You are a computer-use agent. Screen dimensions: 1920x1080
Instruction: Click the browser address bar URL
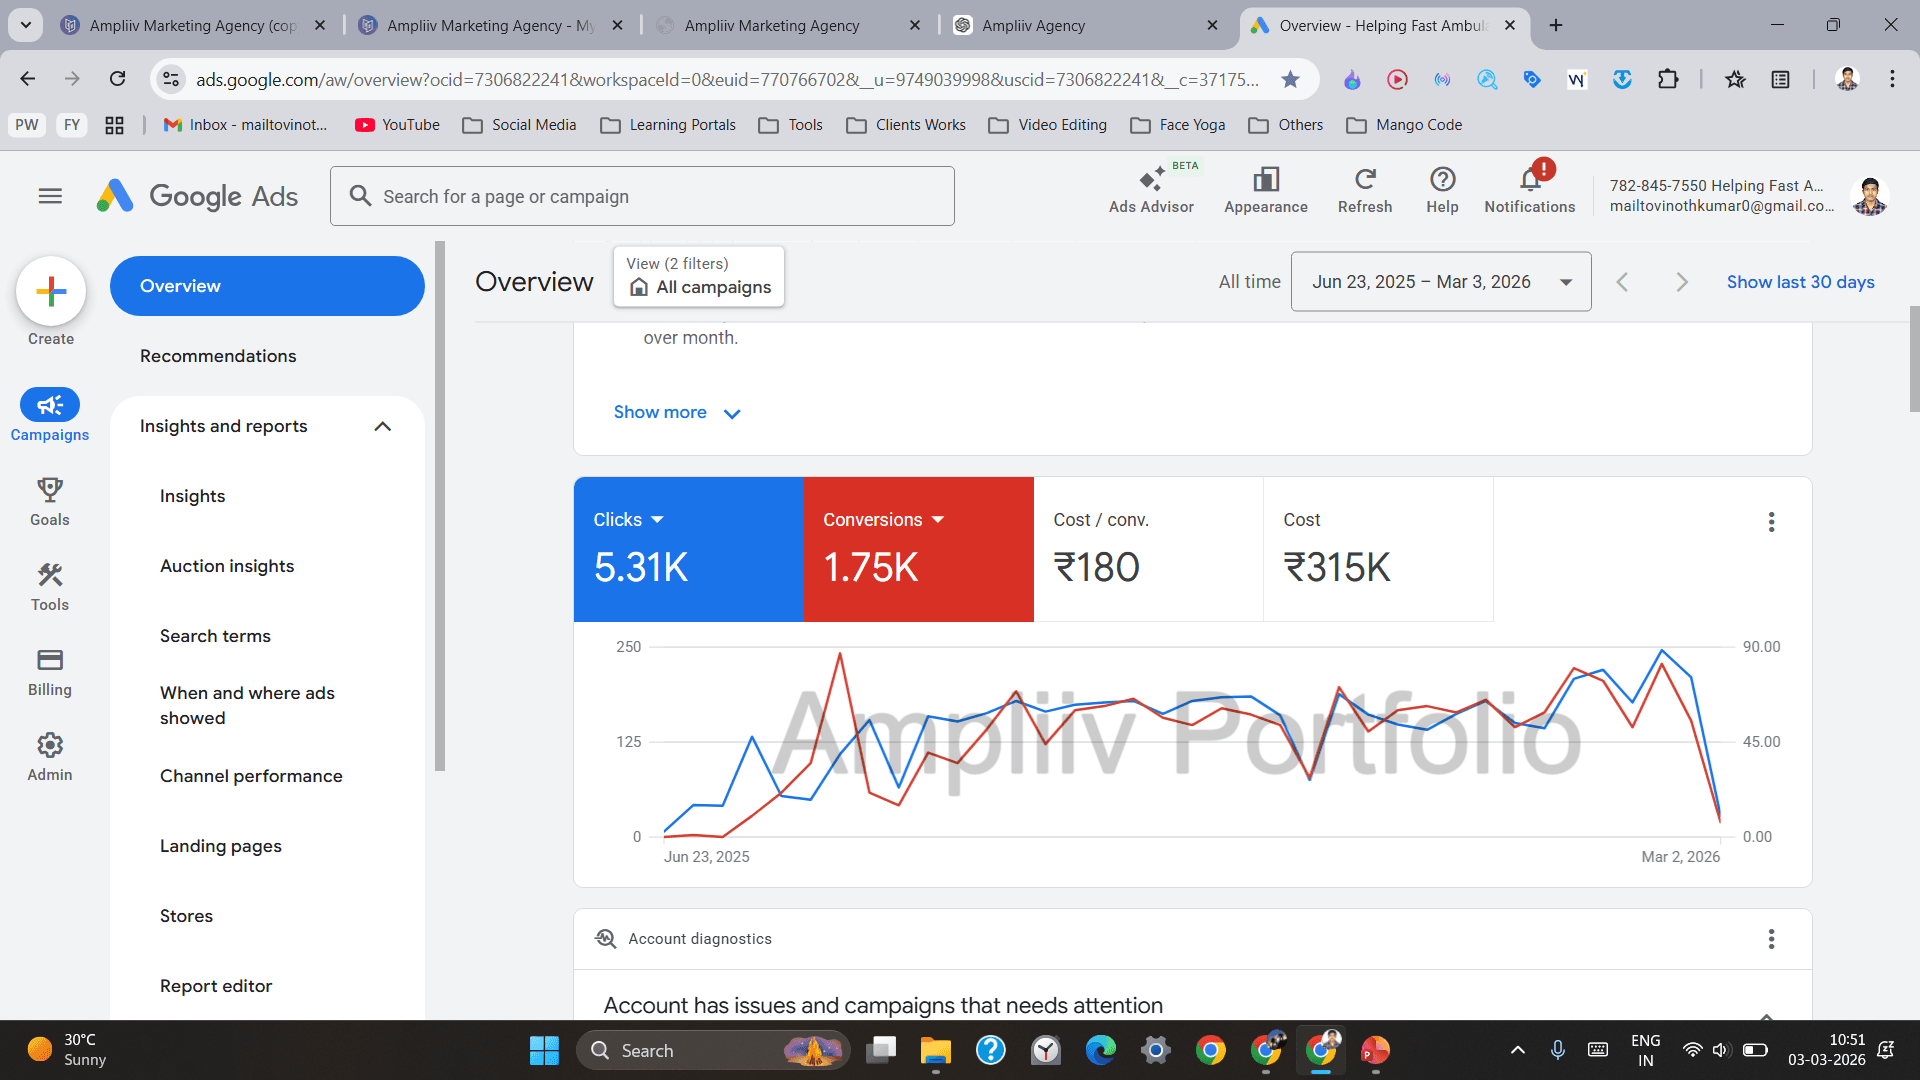(727, 79)
